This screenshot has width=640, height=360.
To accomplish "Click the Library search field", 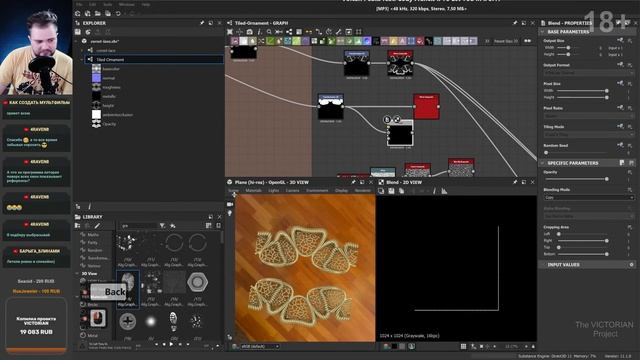I will (x=139, y=226).
